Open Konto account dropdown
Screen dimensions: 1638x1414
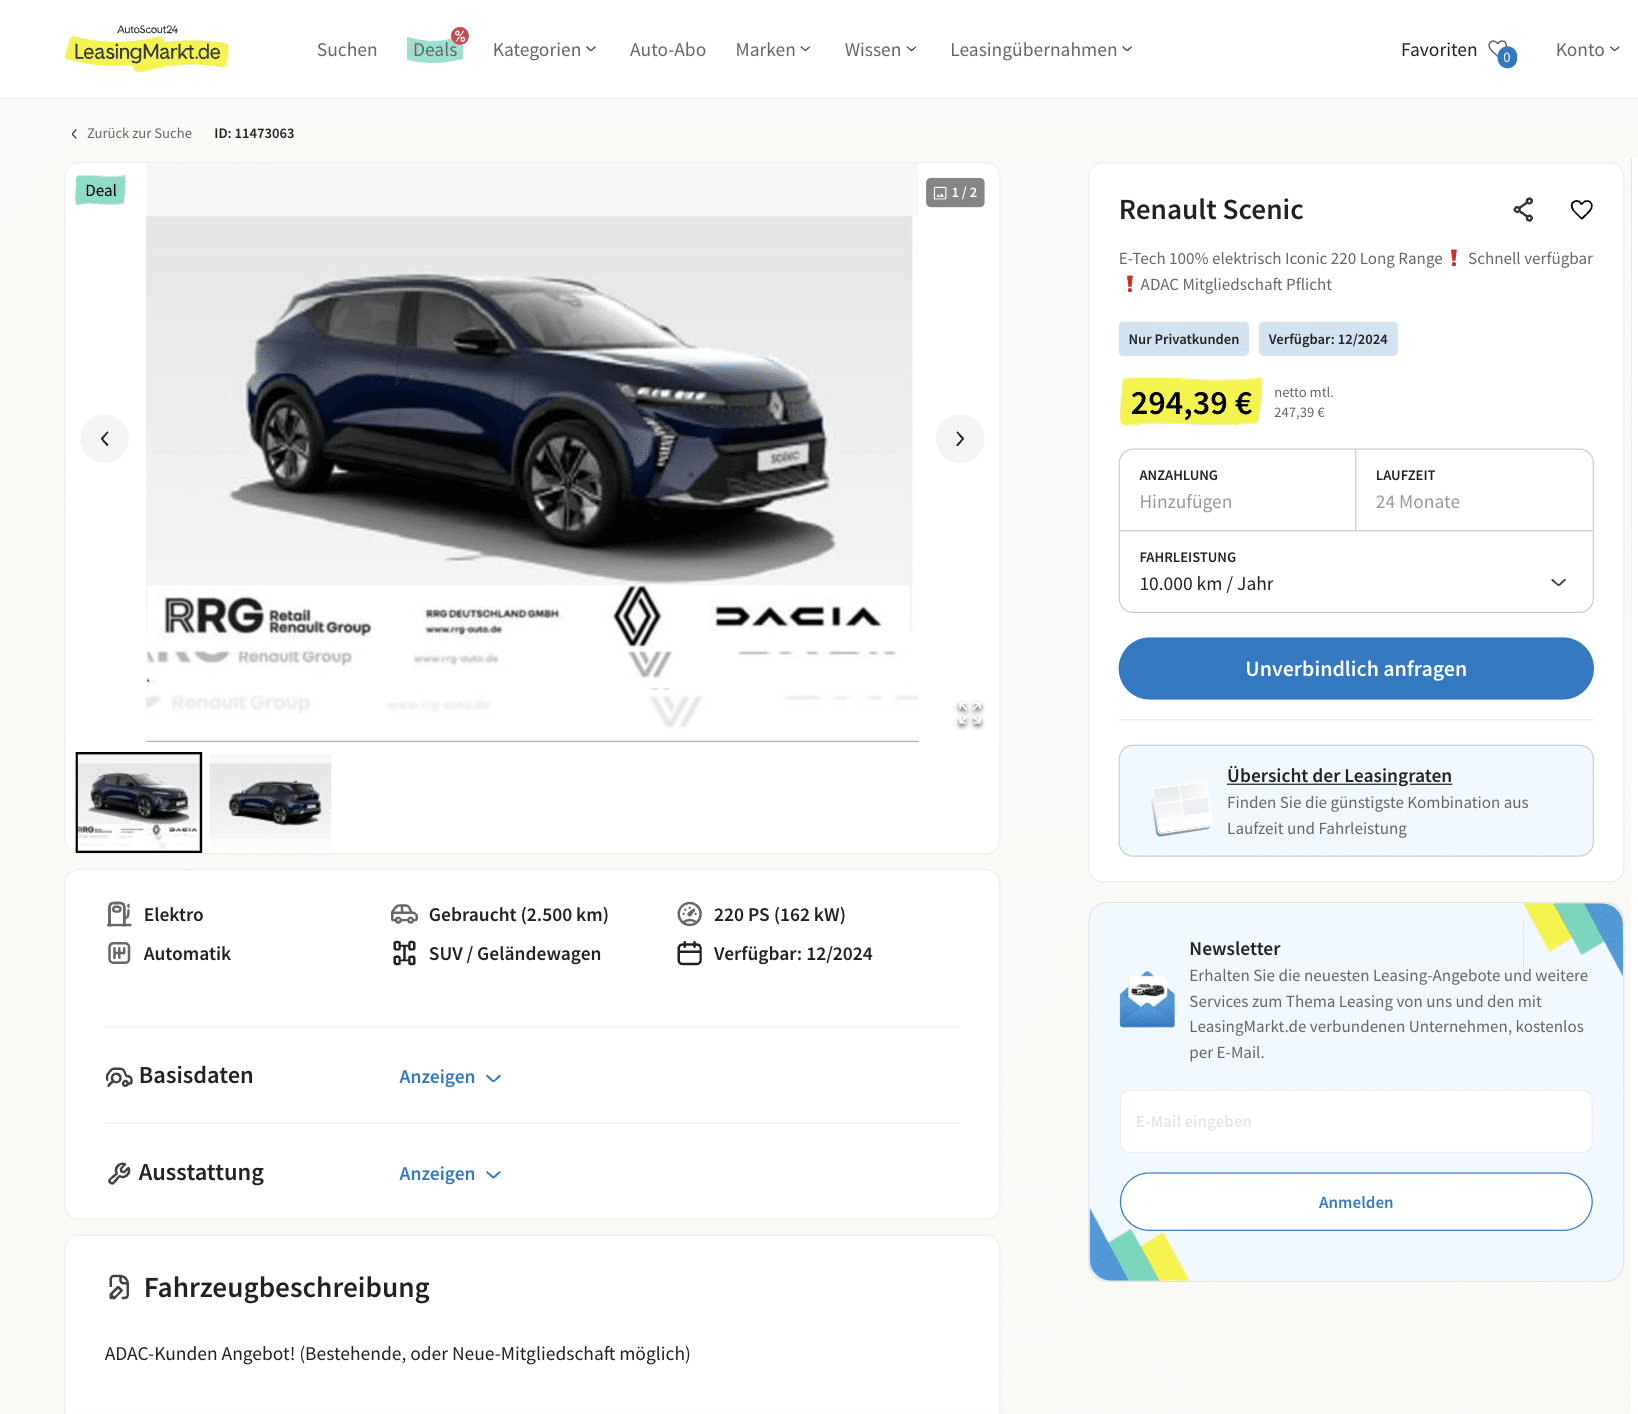coord(1587,50)
